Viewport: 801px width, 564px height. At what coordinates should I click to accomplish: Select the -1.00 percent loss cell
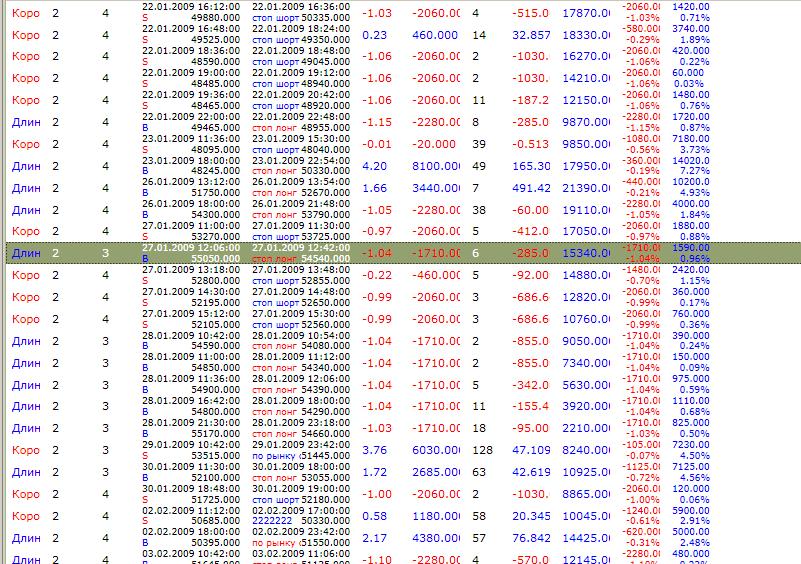(377, 495)
